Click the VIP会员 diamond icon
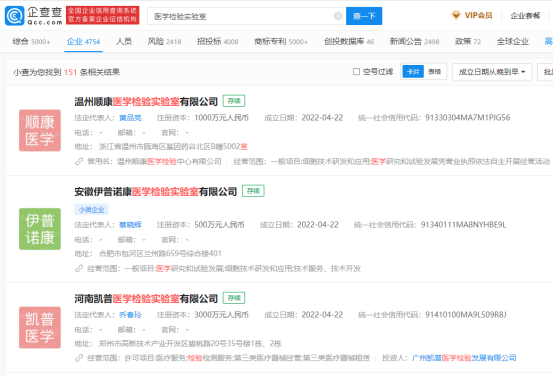Viewport: 554px width, 376px height. [456, 16]
